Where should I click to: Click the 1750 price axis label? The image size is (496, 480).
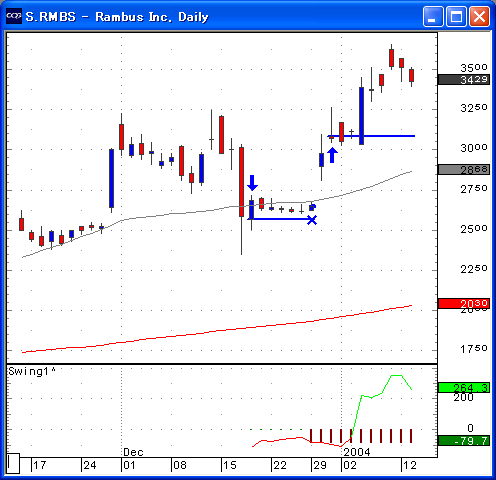click(x=474, y=349)
